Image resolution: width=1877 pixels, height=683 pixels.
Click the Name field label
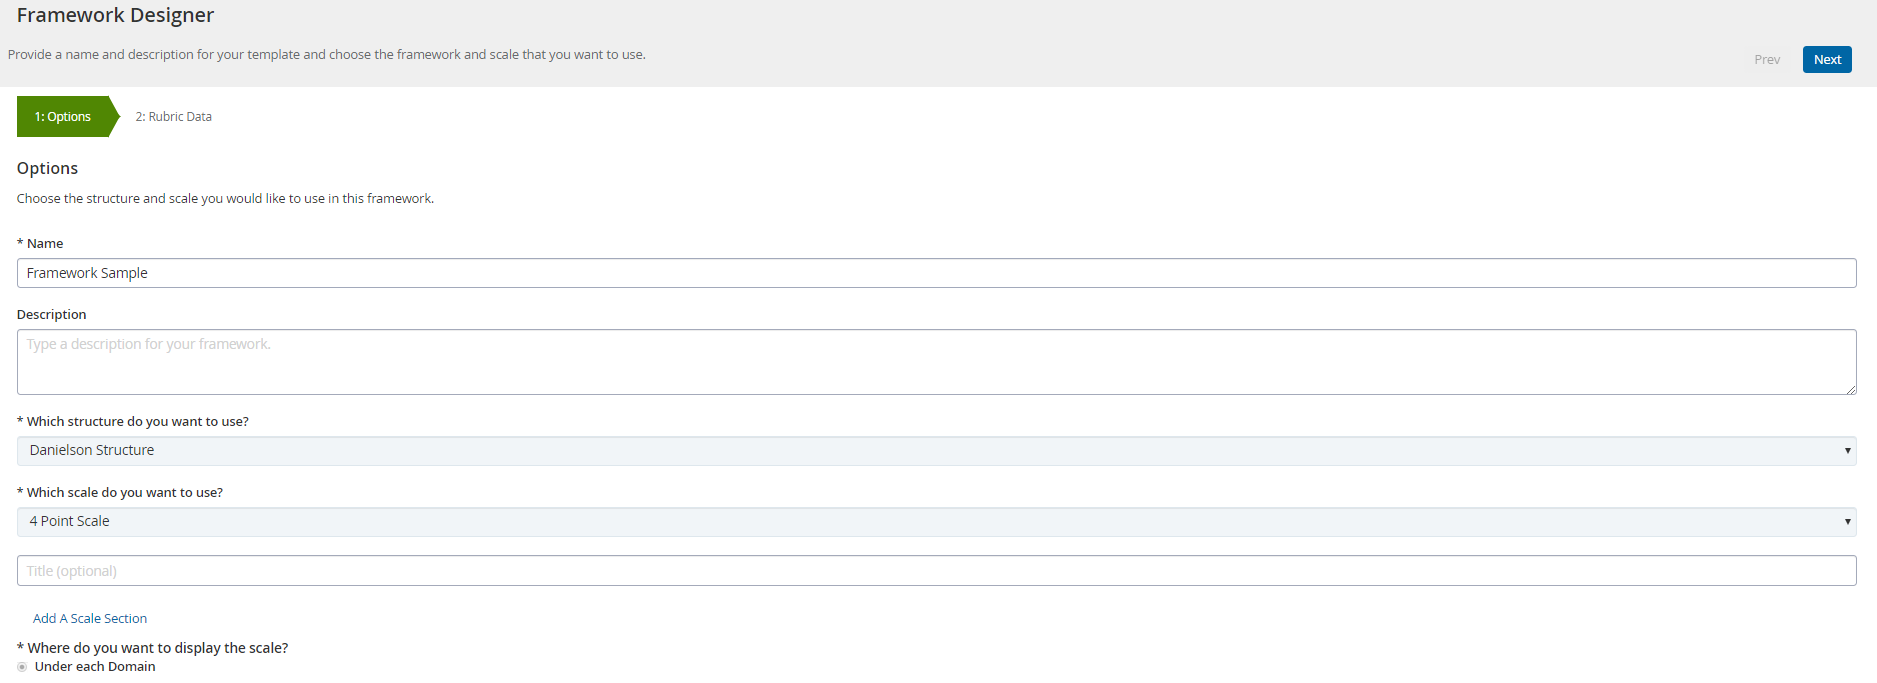click(x=44, y=244)
